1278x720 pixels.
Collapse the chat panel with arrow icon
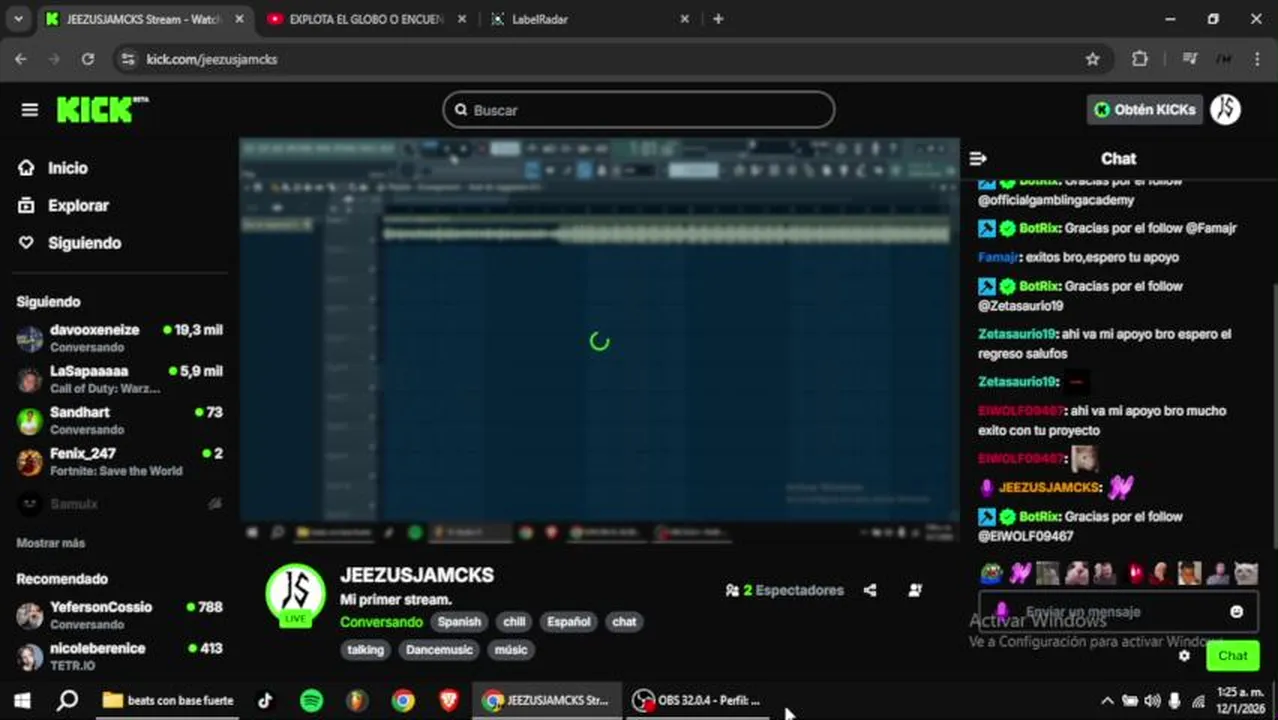(x=978, y=158)
